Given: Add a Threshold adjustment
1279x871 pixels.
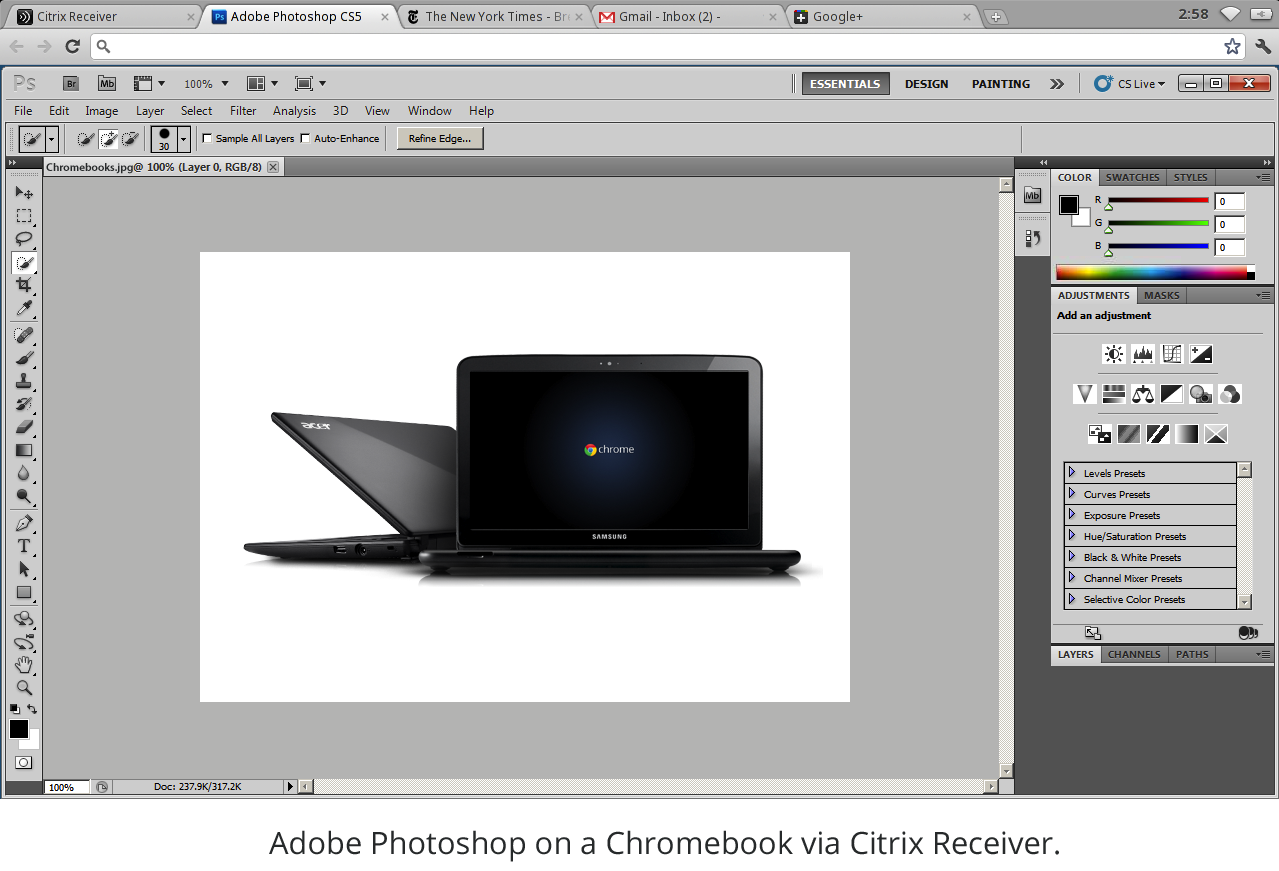Looking at the screenshot, I should pos(1158,434).
